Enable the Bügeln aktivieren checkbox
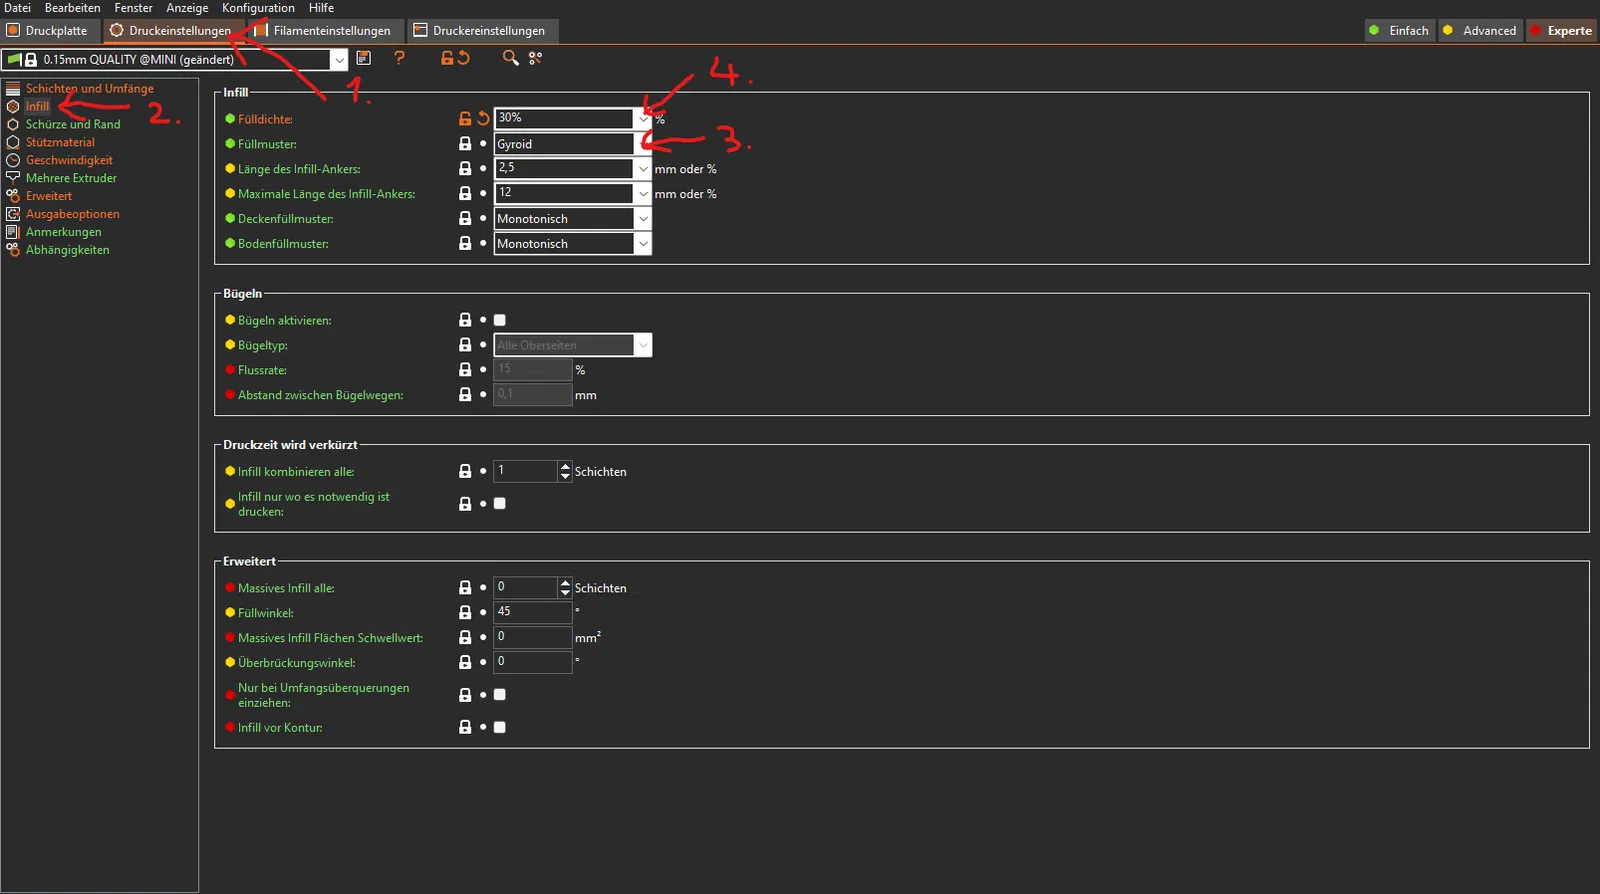The image size is (1600, 894). pyautogui.click(x=500, y=320)
